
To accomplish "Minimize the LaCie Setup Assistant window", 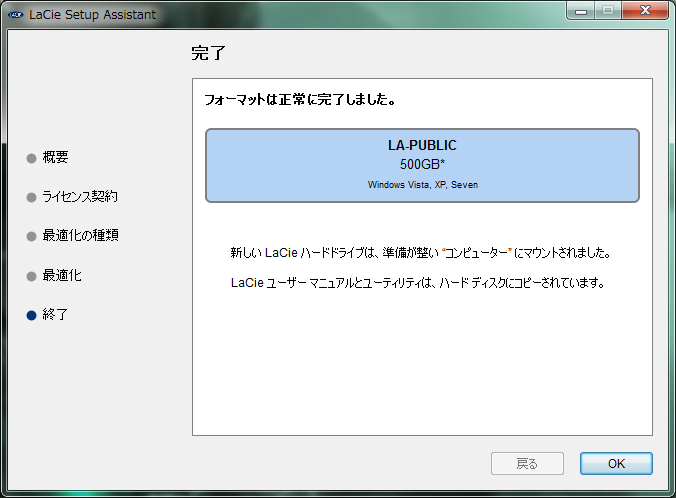I will tap(581, 11).
